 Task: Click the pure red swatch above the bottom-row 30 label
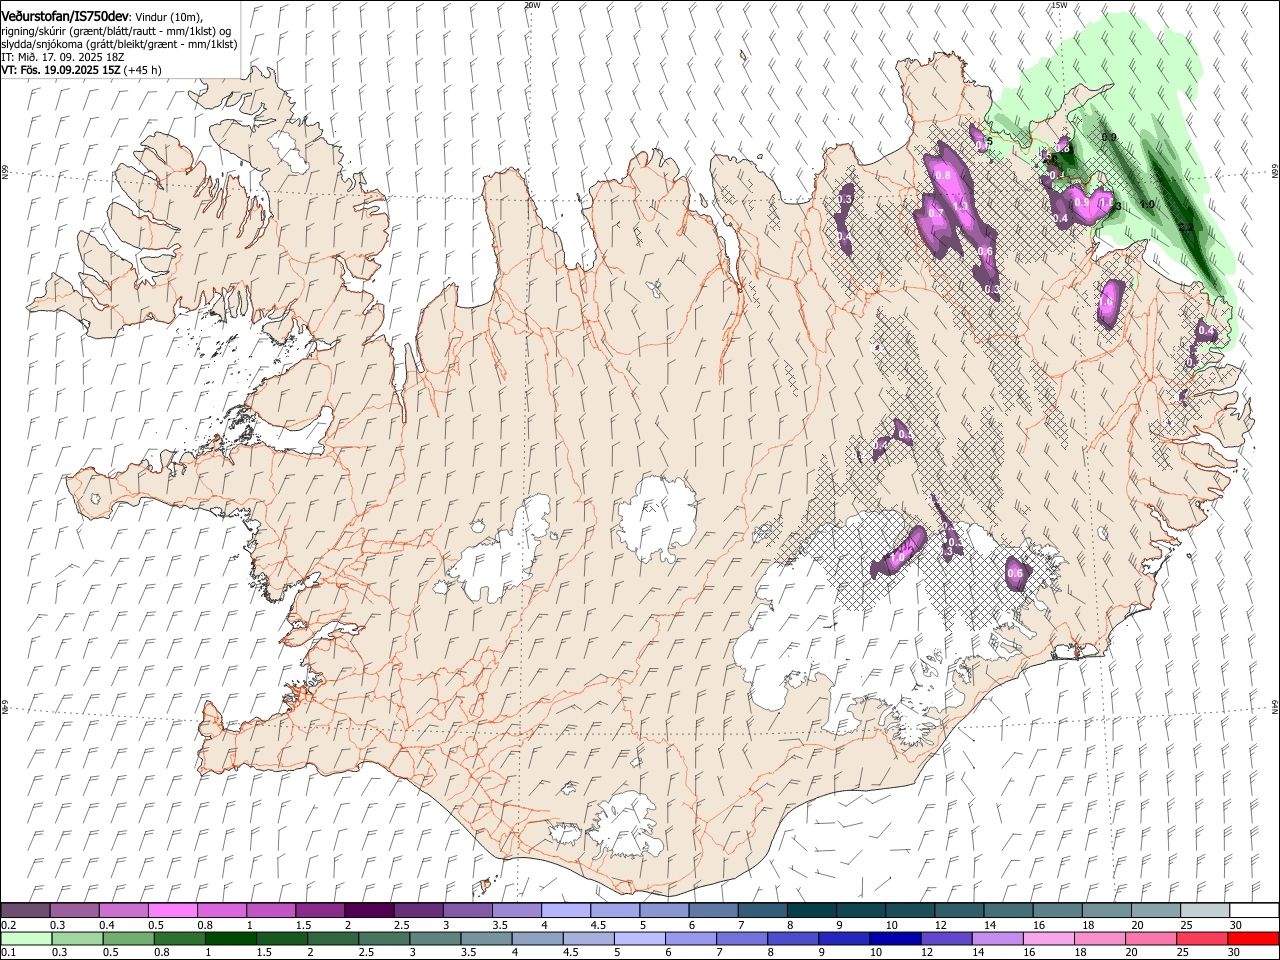(x=1253, y=939)
